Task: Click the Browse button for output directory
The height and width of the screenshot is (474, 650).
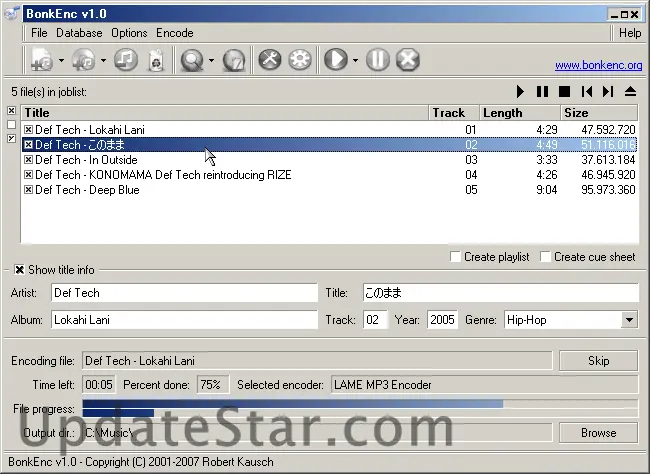Action: [x=599, y=433]
